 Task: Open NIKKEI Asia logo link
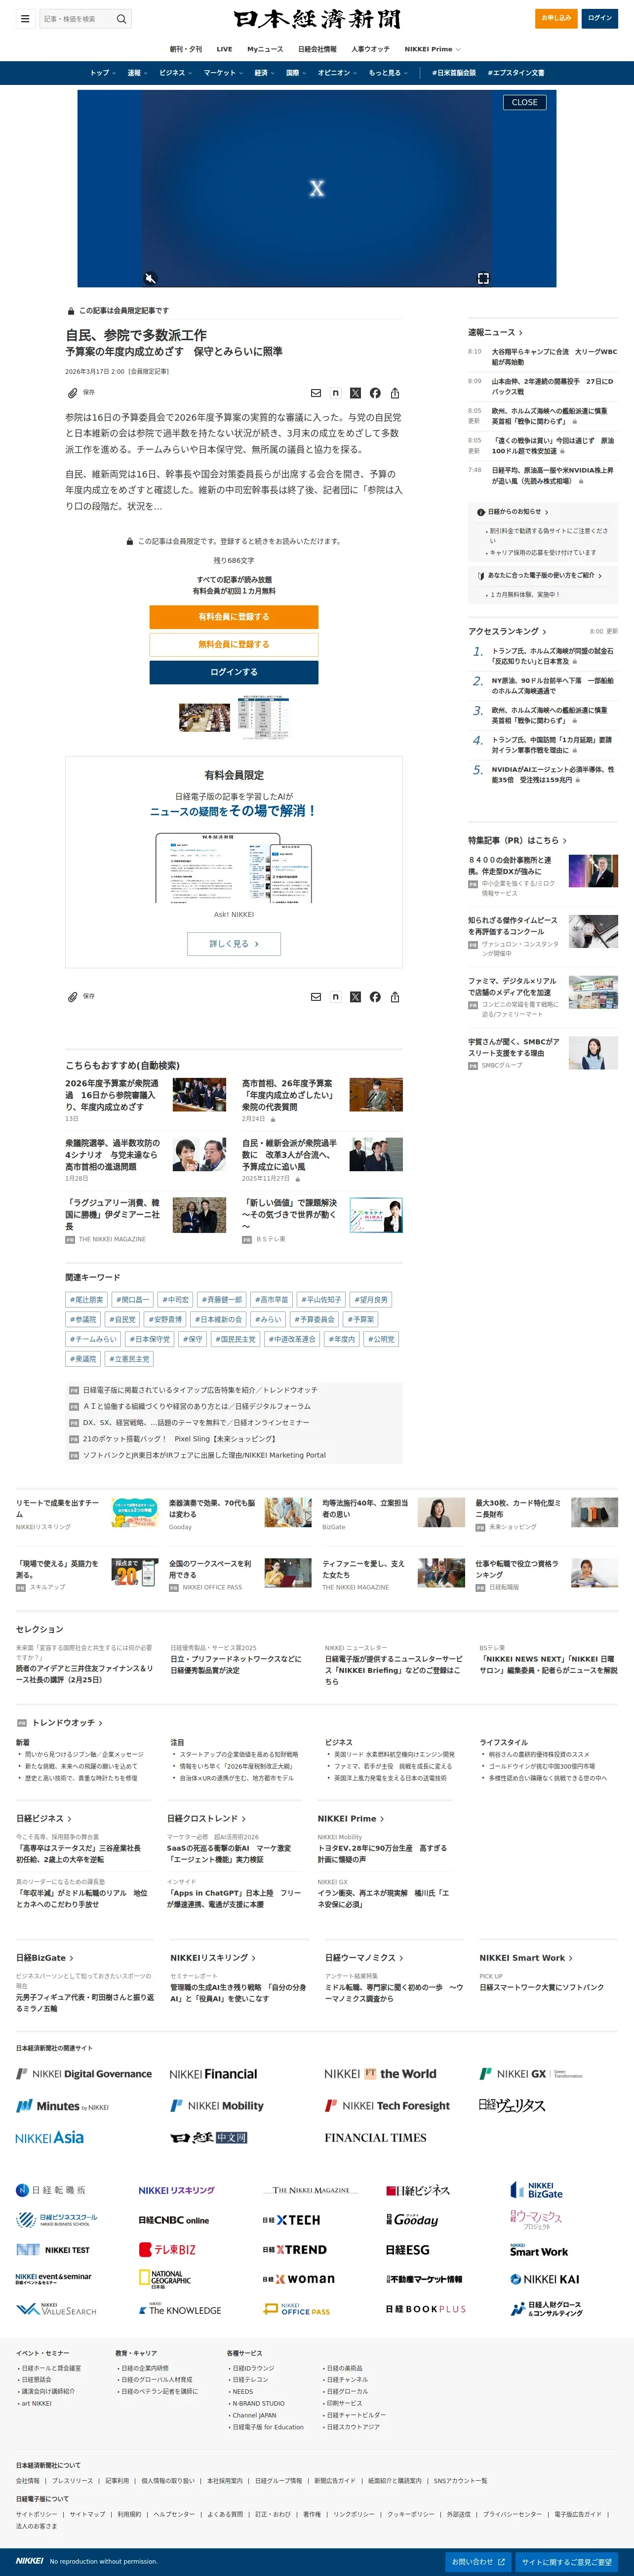tap(50, 2137)
